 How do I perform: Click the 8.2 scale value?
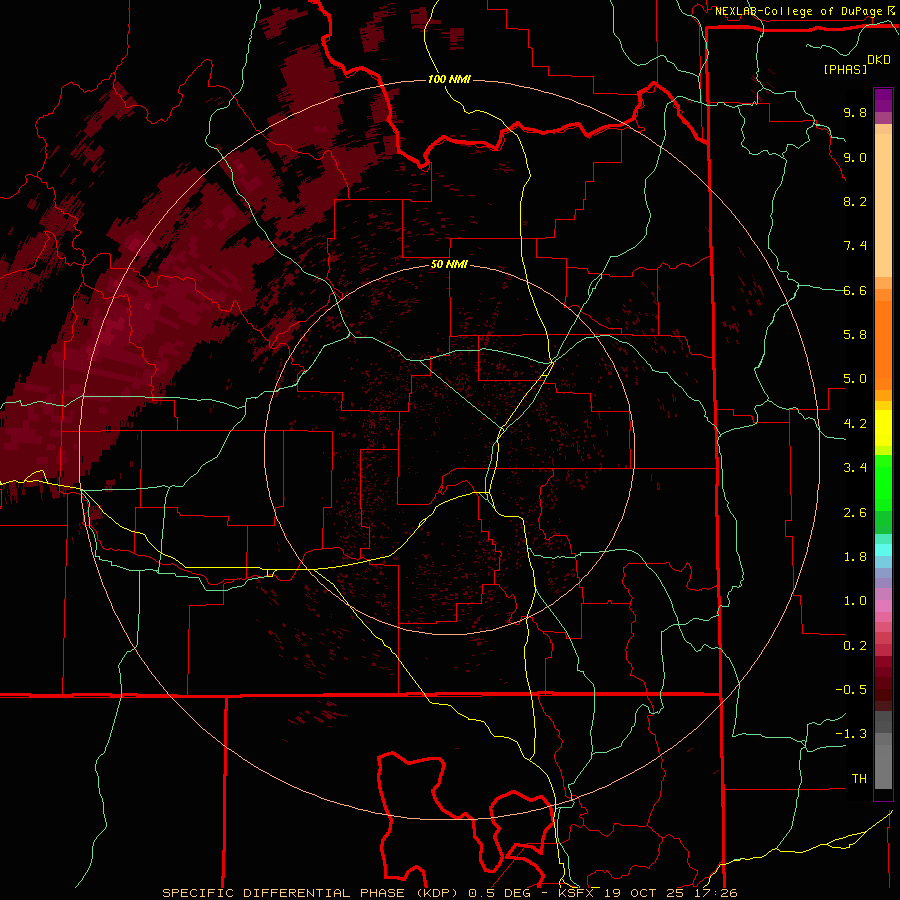[x=855, y=201]
